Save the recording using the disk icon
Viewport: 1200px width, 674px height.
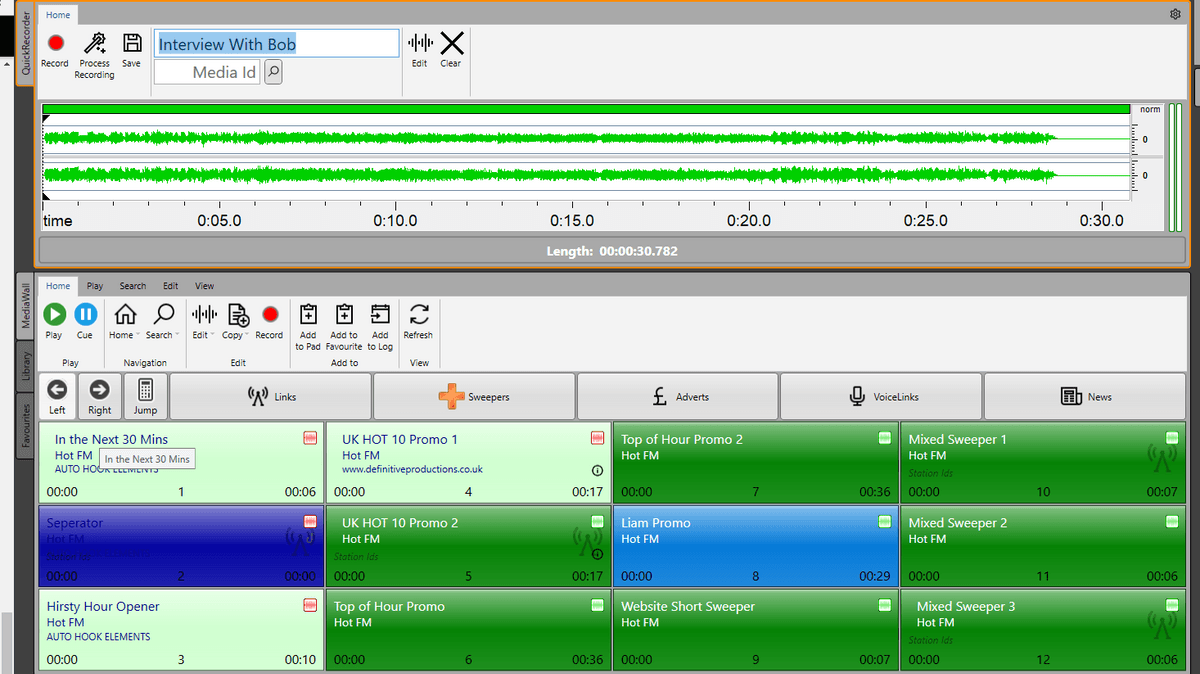[131, 44]
